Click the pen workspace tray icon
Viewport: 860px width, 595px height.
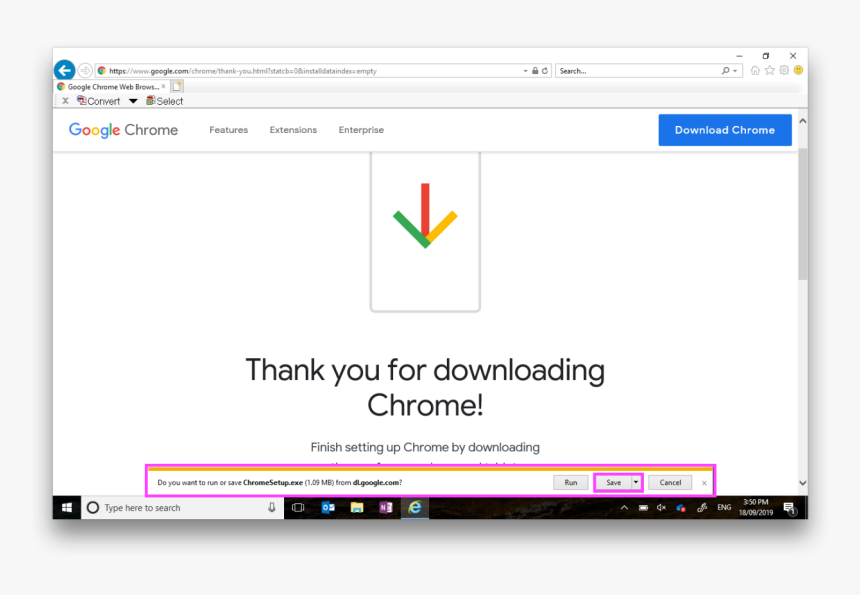pyautogui.click(x=701, y=508)
